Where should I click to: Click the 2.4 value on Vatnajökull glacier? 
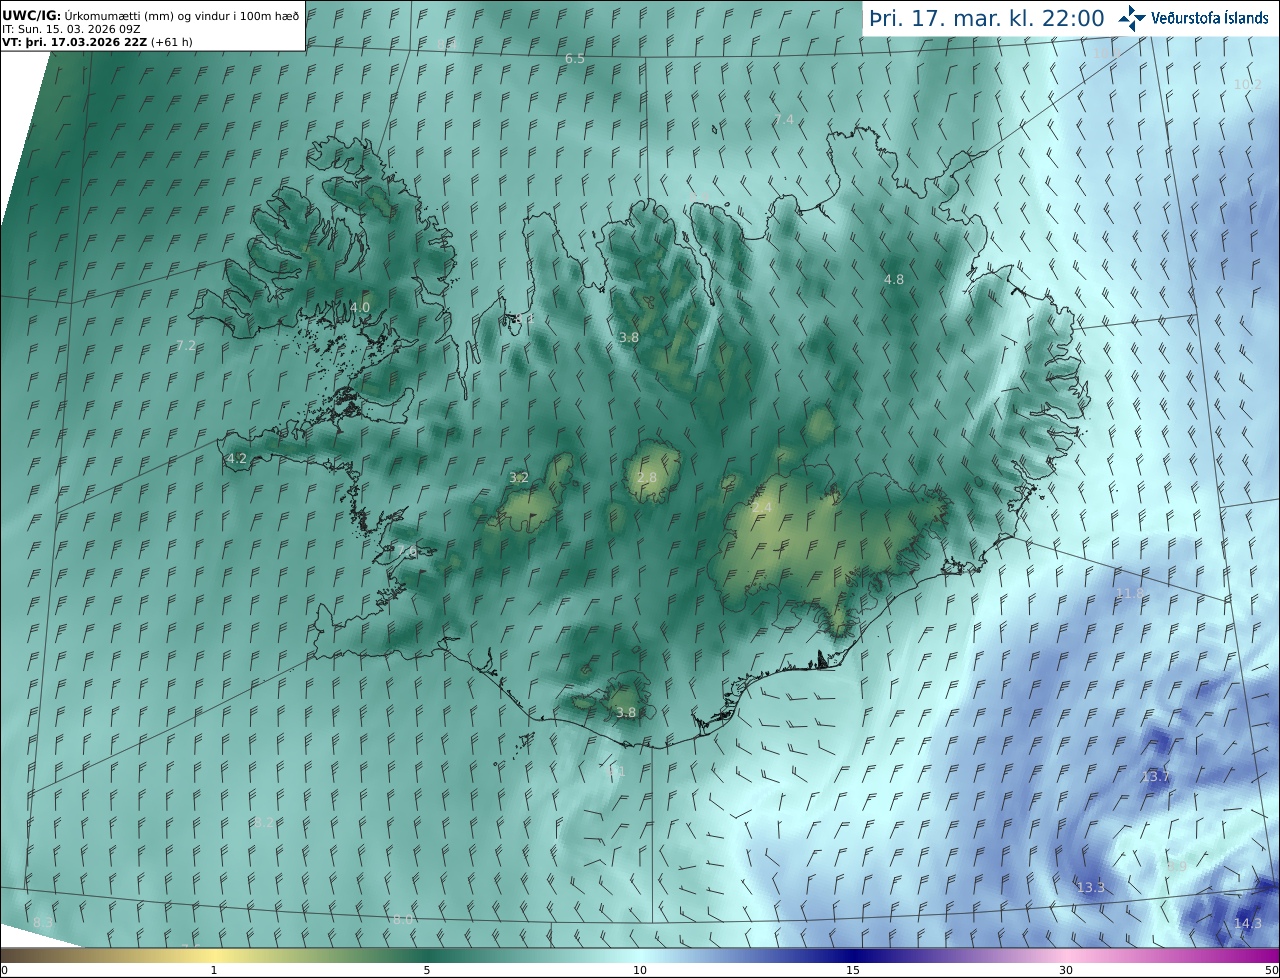762,508
